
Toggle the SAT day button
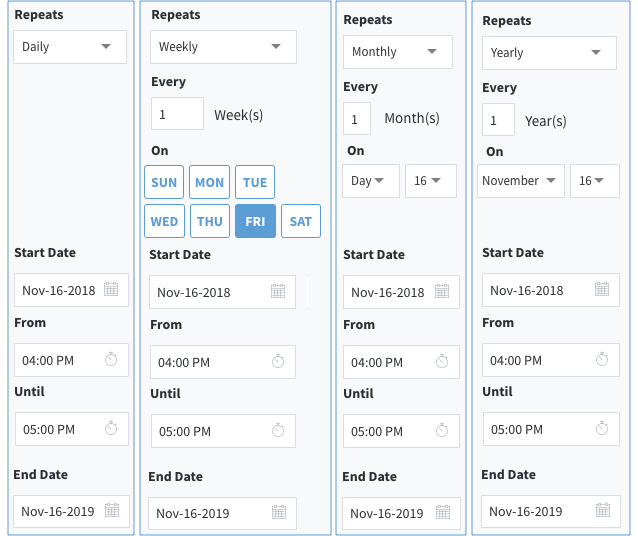[x=301, y=221]
